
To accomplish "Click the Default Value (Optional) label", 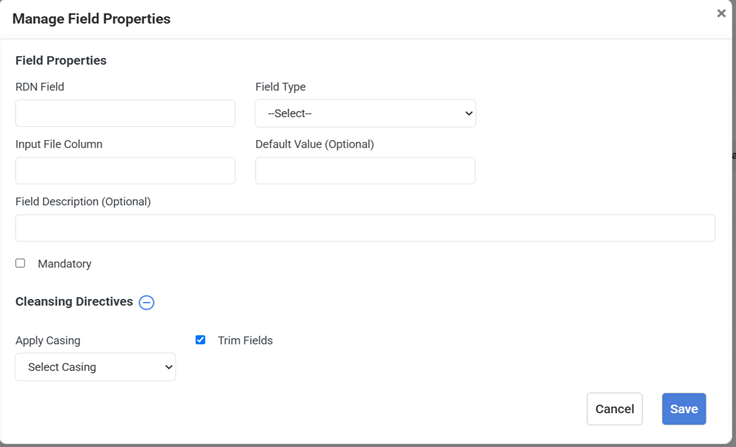I will [x=314, y=144].
